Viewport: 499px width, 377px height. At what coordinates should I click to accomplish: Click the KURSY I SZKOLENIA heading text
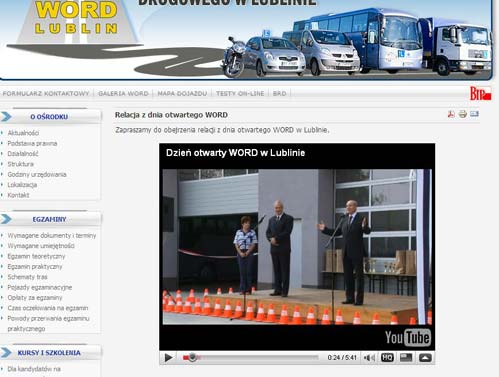pyautogui.click(x=49, y=353)
